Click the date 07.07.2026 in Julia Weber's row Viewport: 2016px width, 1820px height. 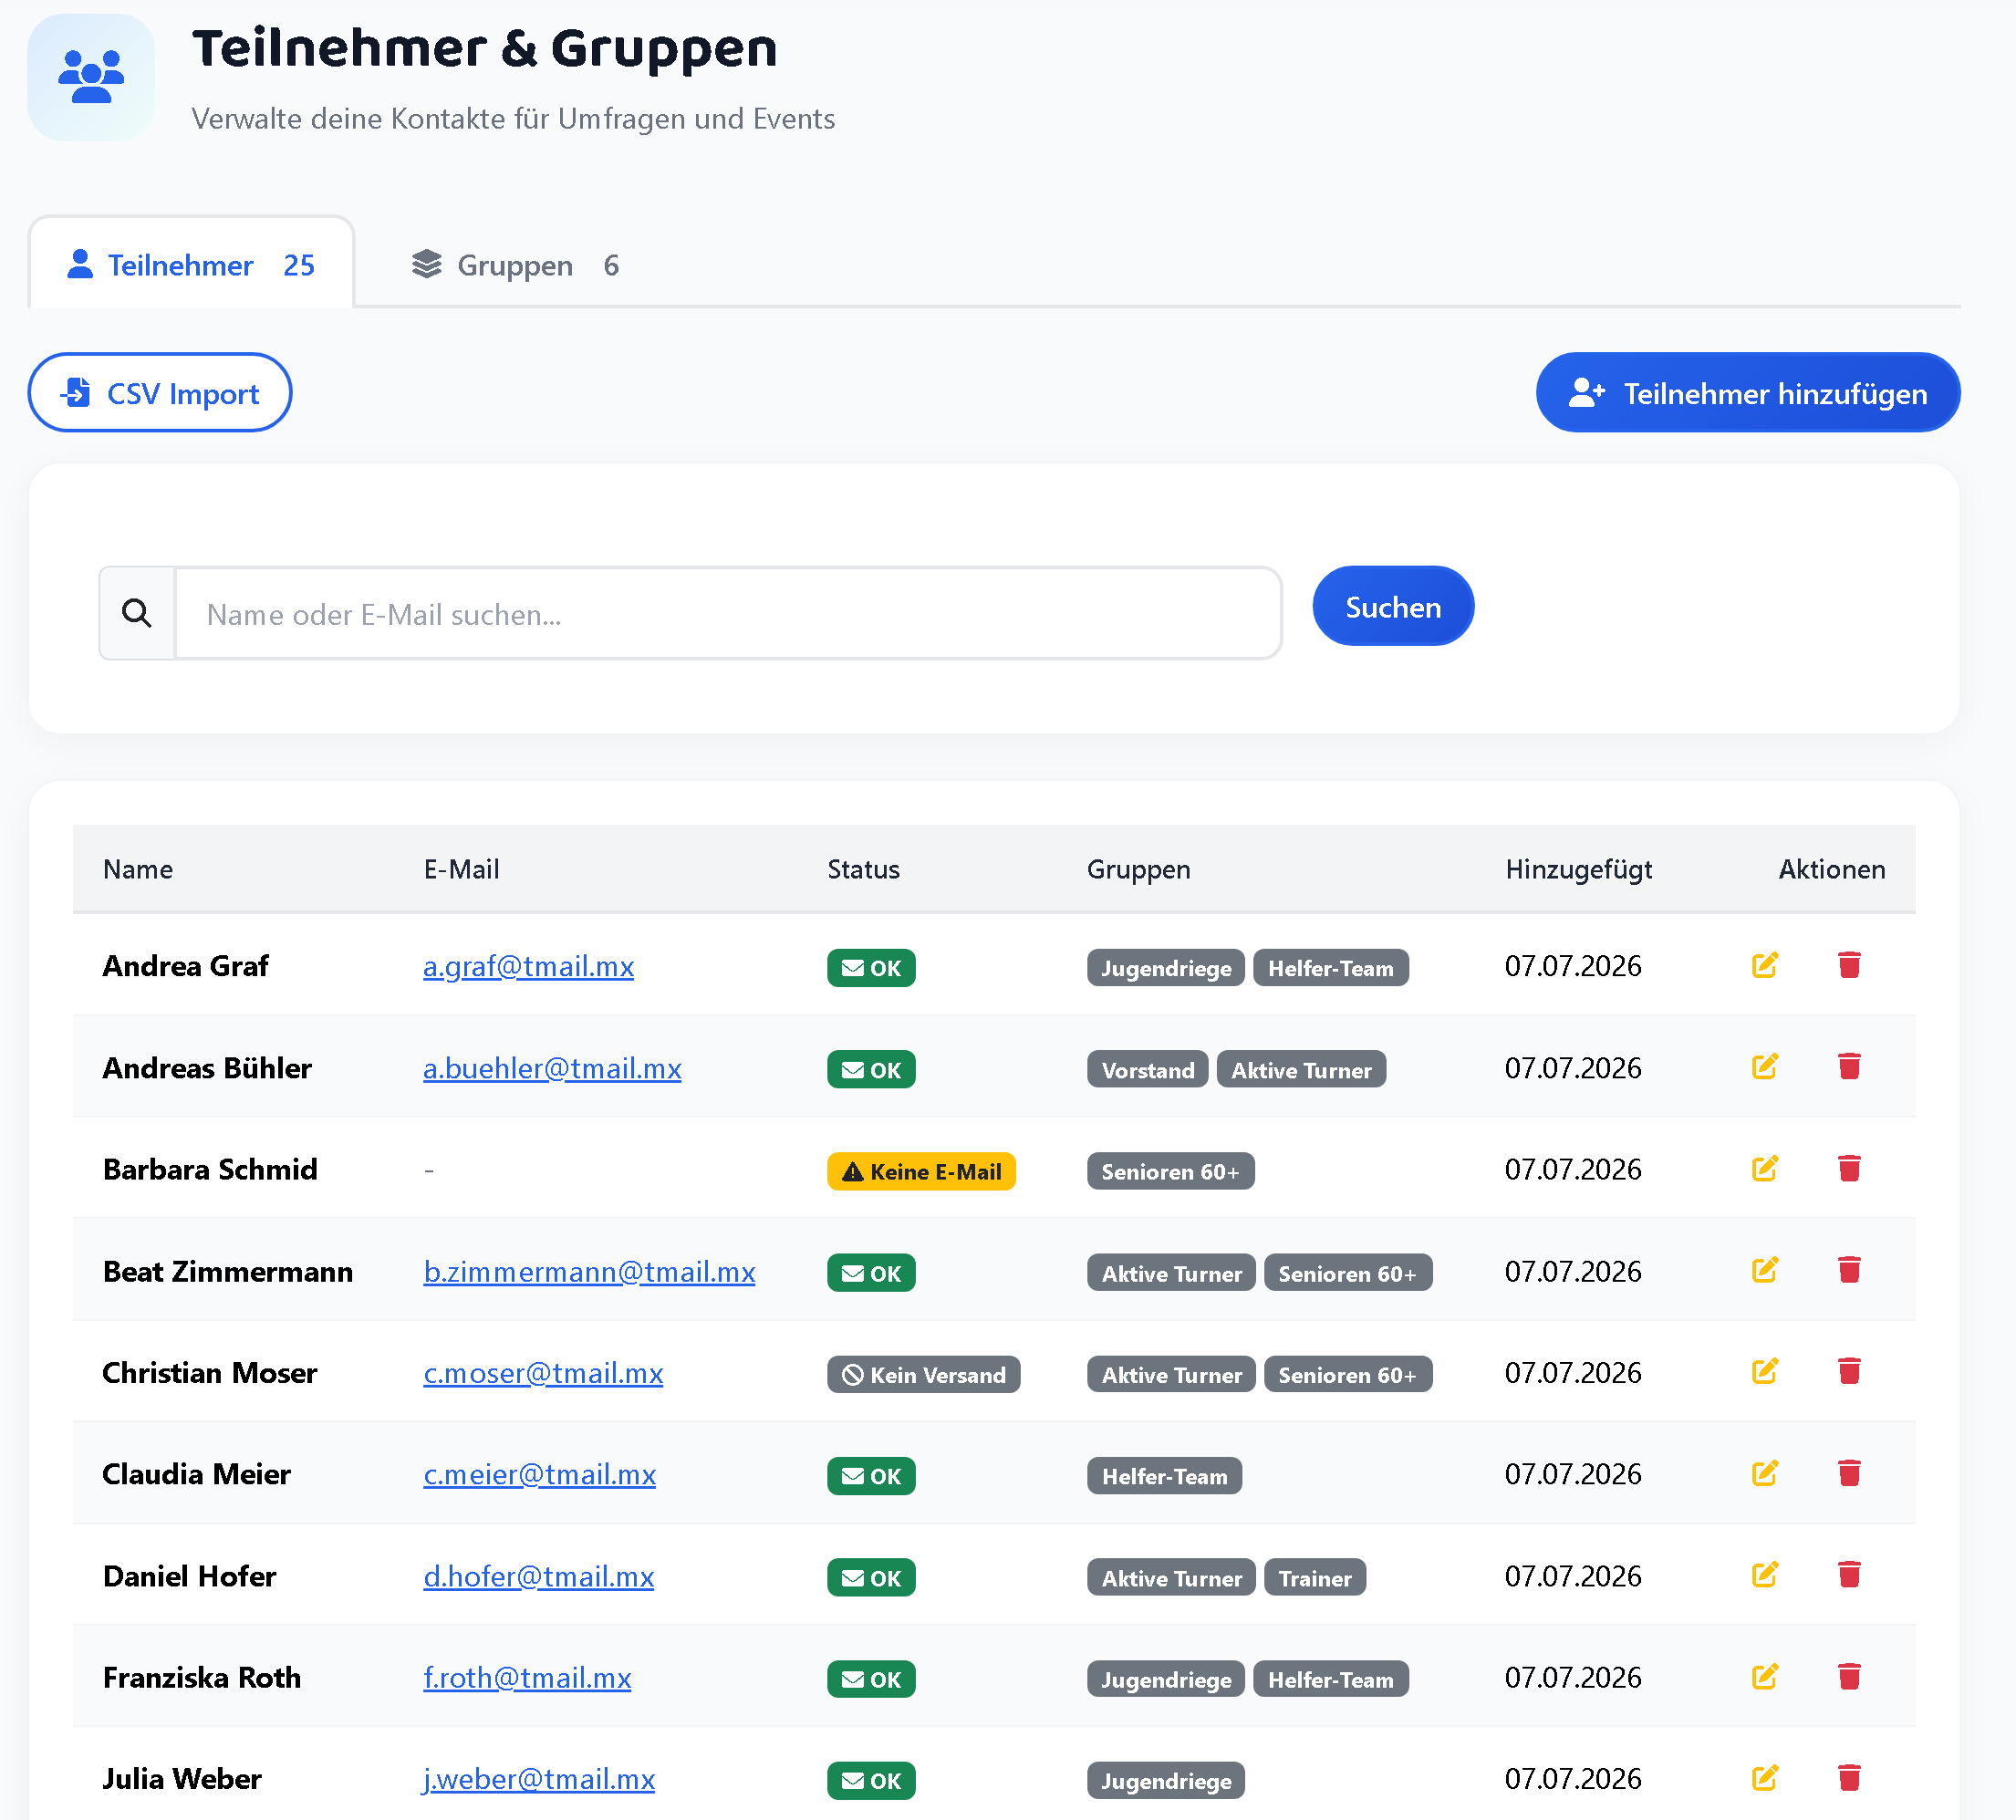[x=1572, y=1778]
